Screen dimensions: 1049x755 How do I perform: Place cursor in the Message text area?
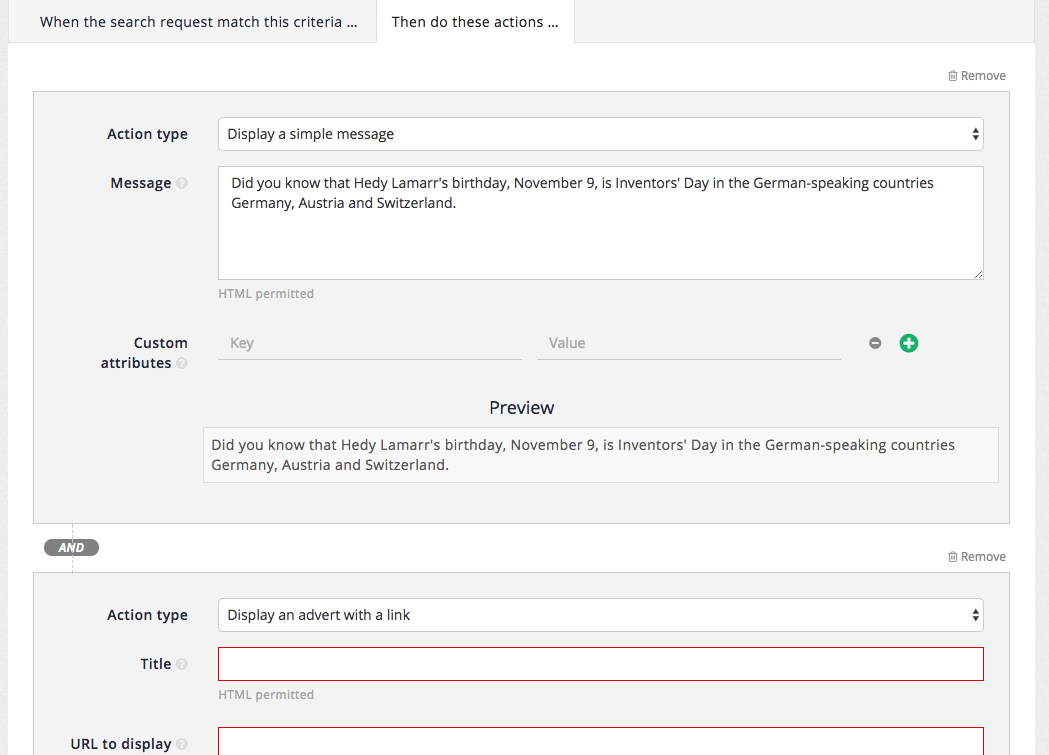click(600, 220)
